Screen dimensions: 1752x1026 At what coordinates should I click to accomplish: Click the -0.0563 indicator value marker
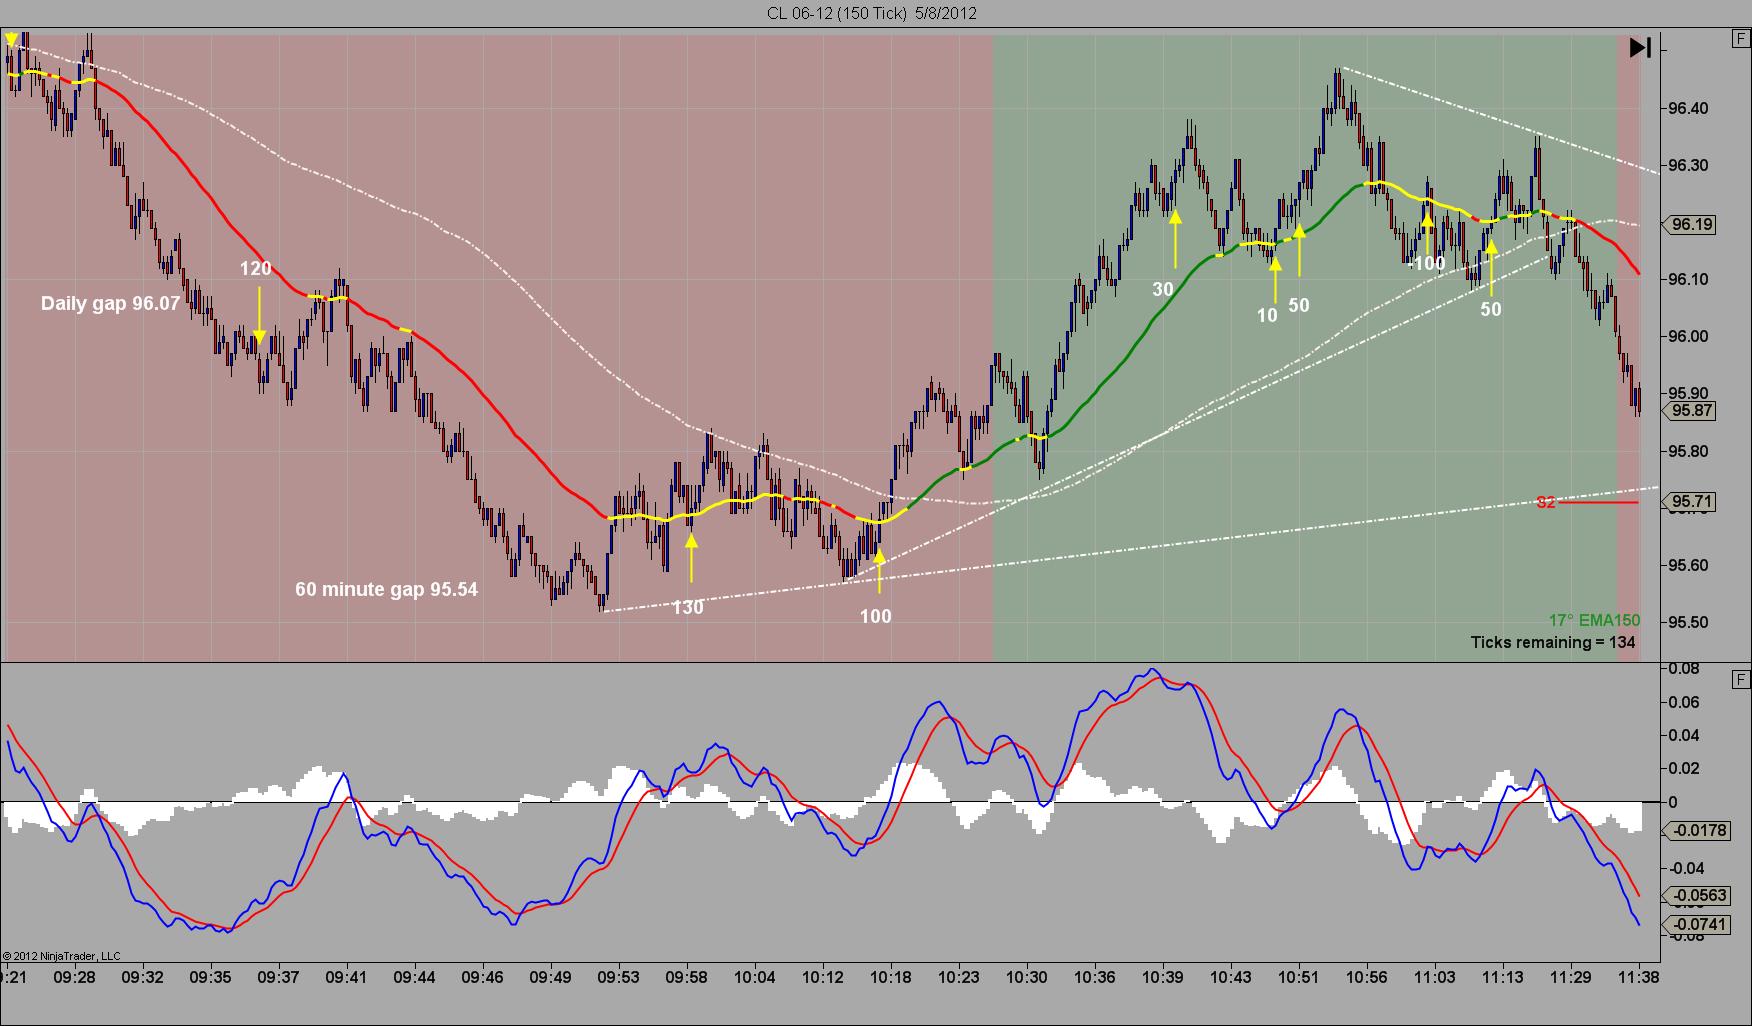click(1697, 896)
